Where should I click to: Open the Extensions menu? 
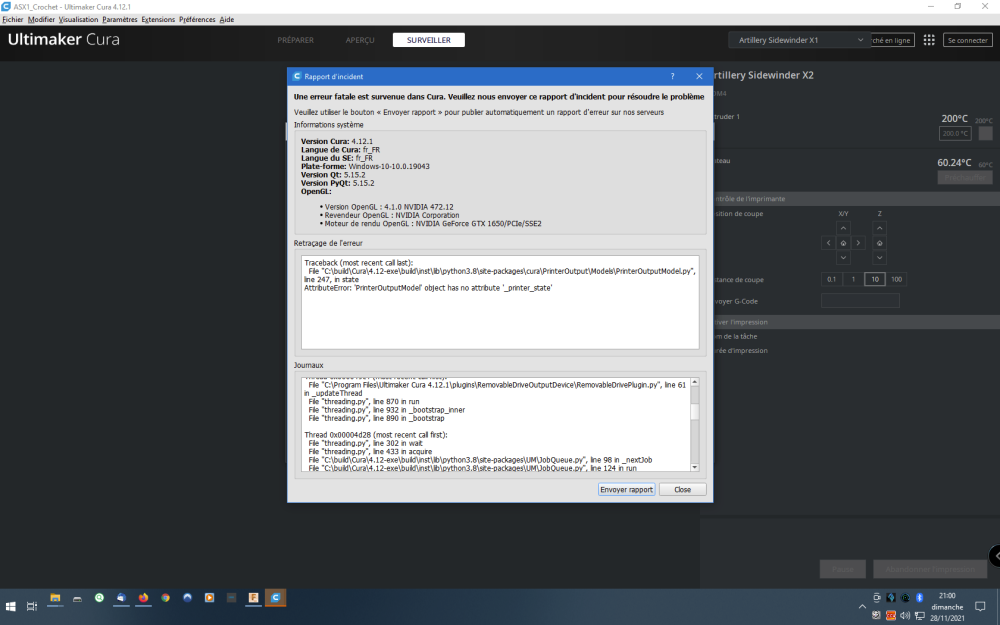pos(158,20)
